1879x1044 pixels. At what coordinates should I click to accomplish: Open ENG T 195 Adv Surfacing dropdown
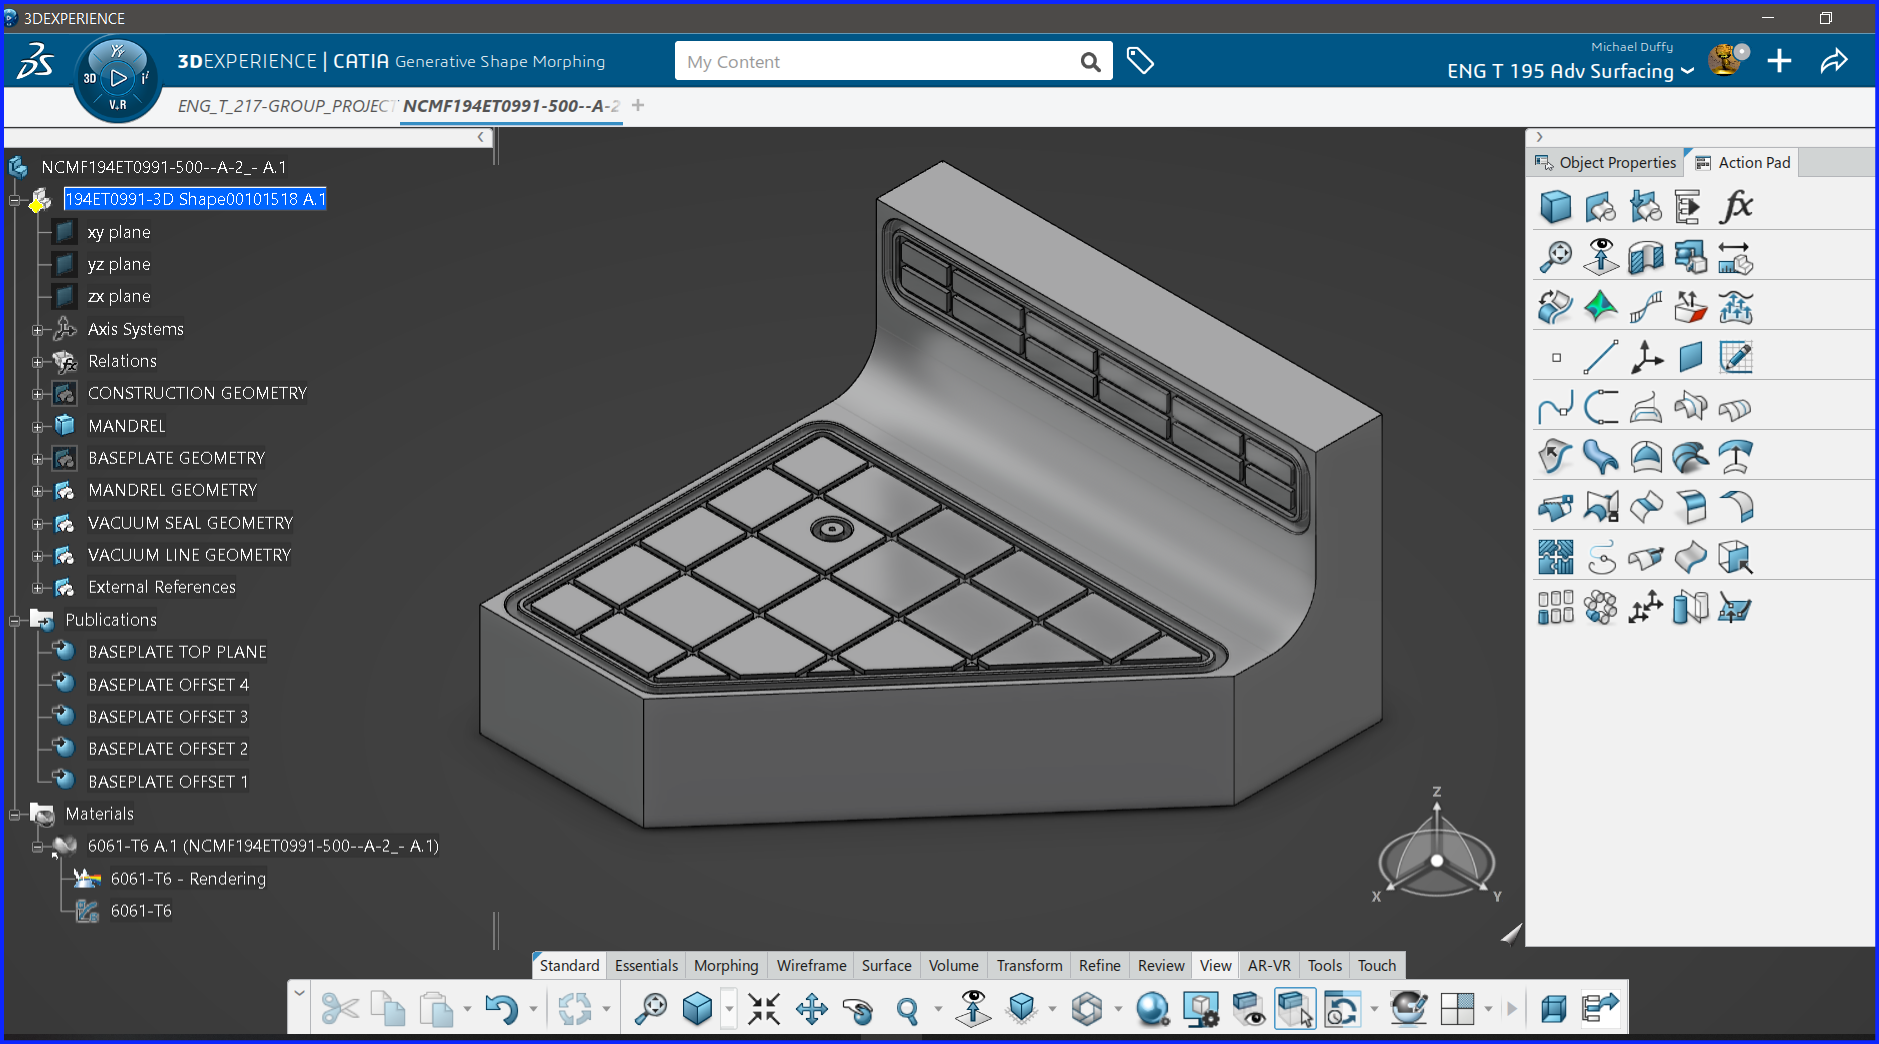tap(1688, 71)
